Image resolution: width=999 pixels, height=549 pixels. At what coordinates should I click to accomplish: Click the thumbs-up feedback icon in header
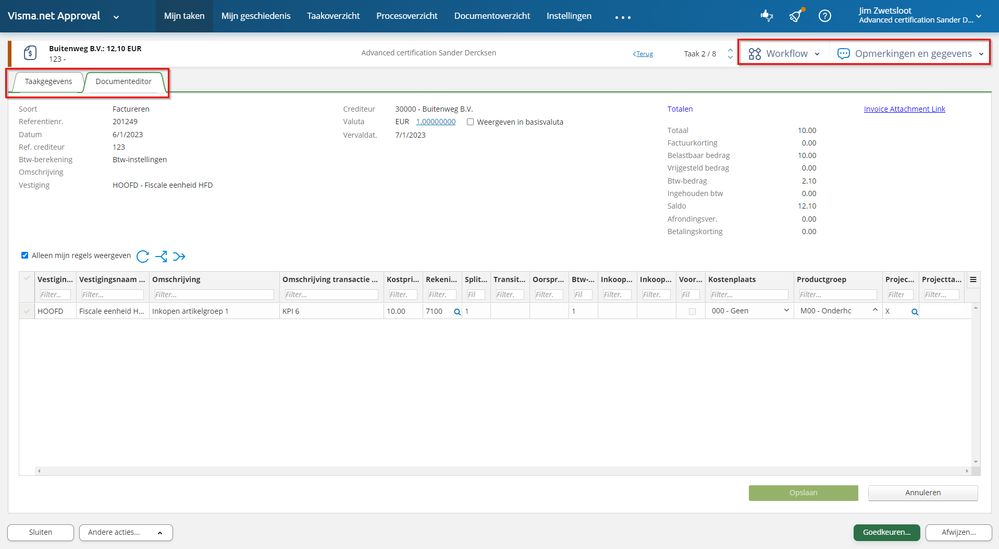[766, 17]
